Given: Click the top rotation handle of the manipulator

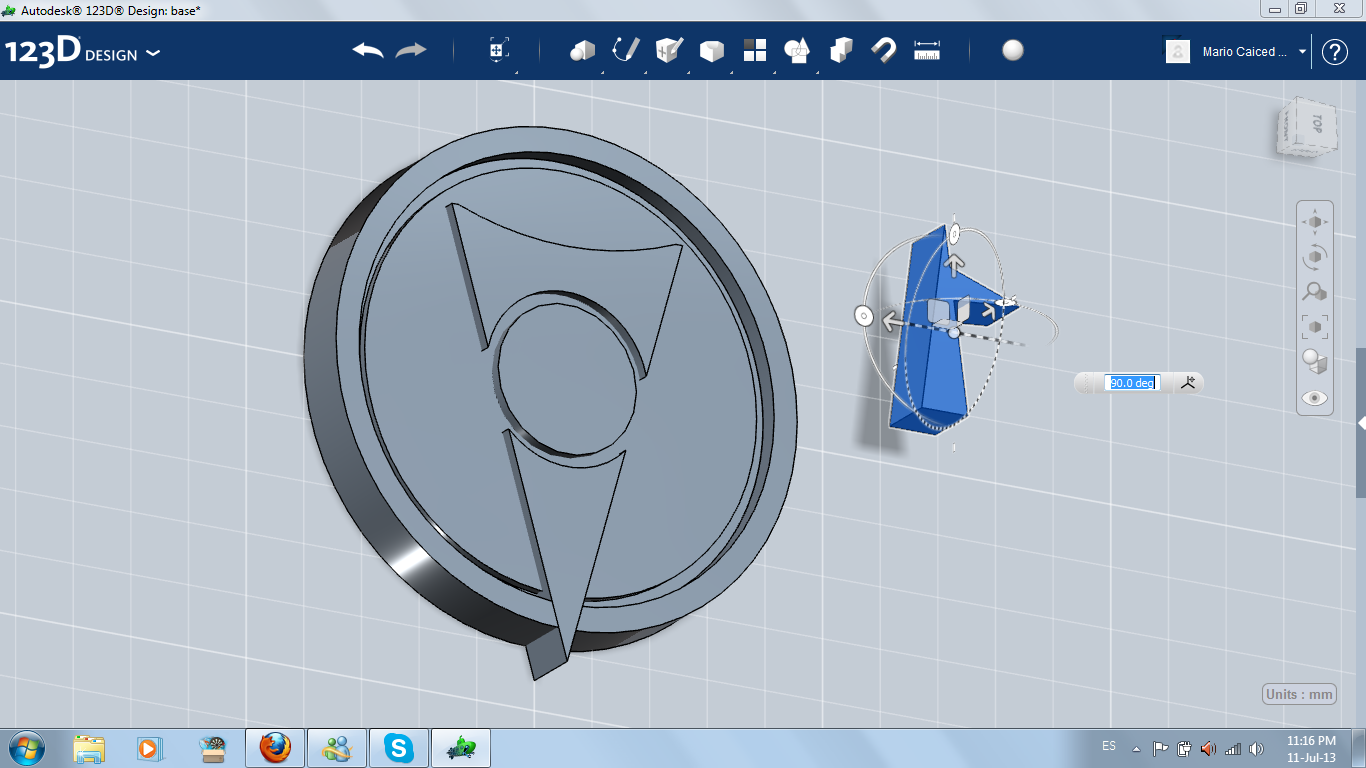Looking at the screenshot, I should (x=953, y=234).
